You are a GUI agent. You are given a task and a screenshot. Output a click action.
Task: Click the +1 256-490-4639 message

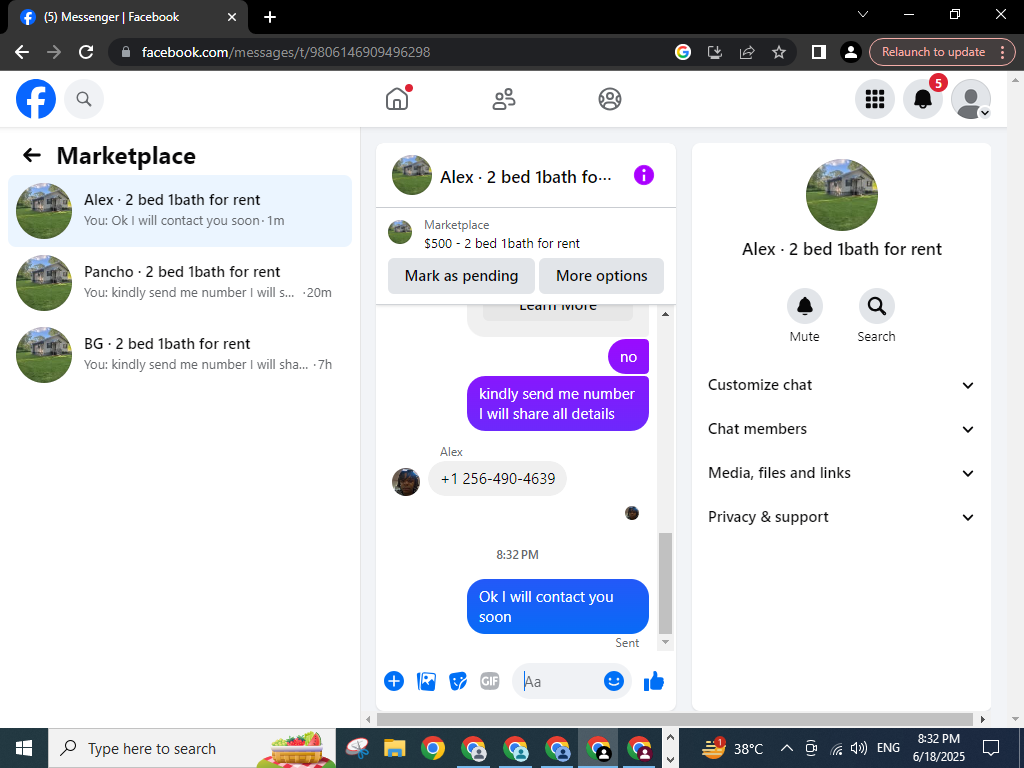[x=498, y=479]
